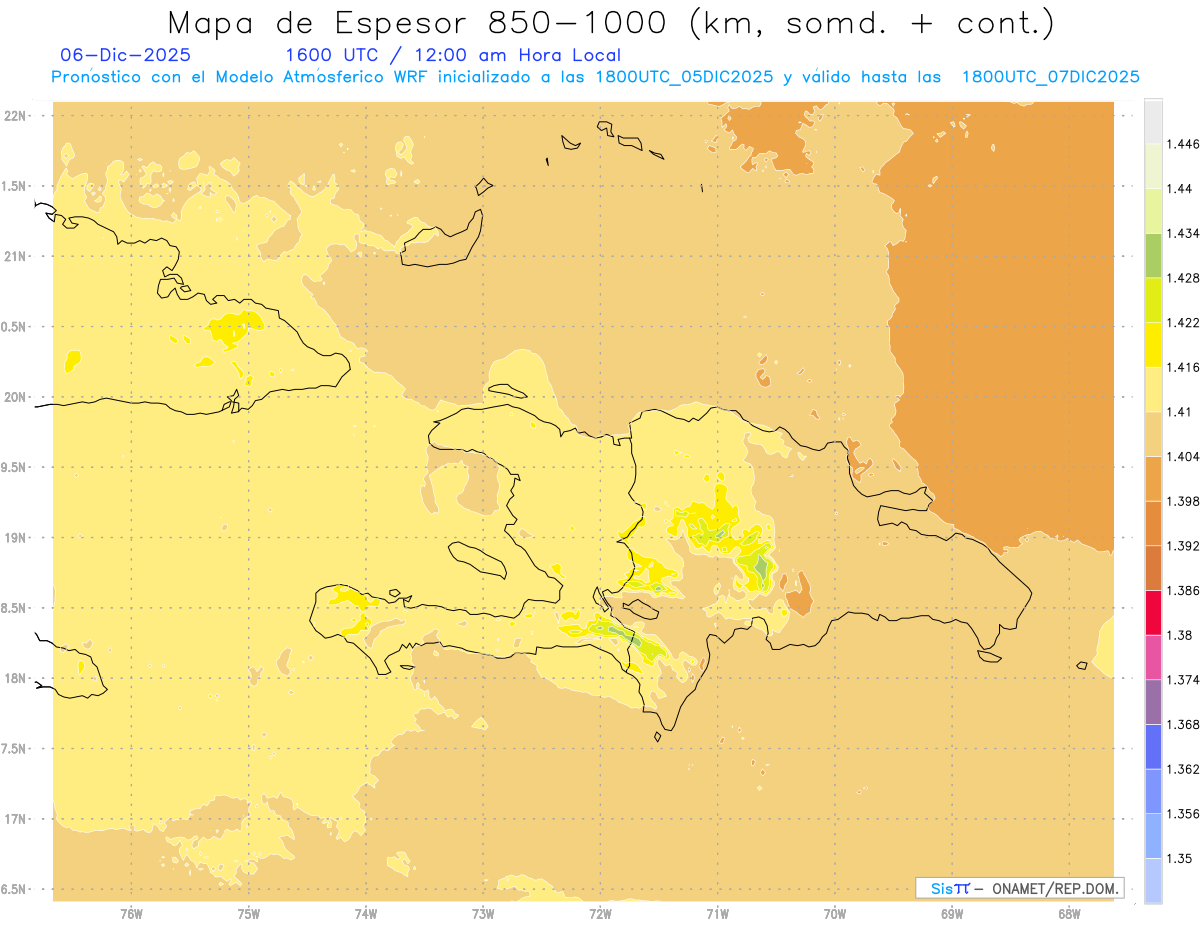This screenshot has width=1200, height=927.
Task: Click the bright yellow legend swatch between 1.416 and 1.422
Action: pos(1154,344)
